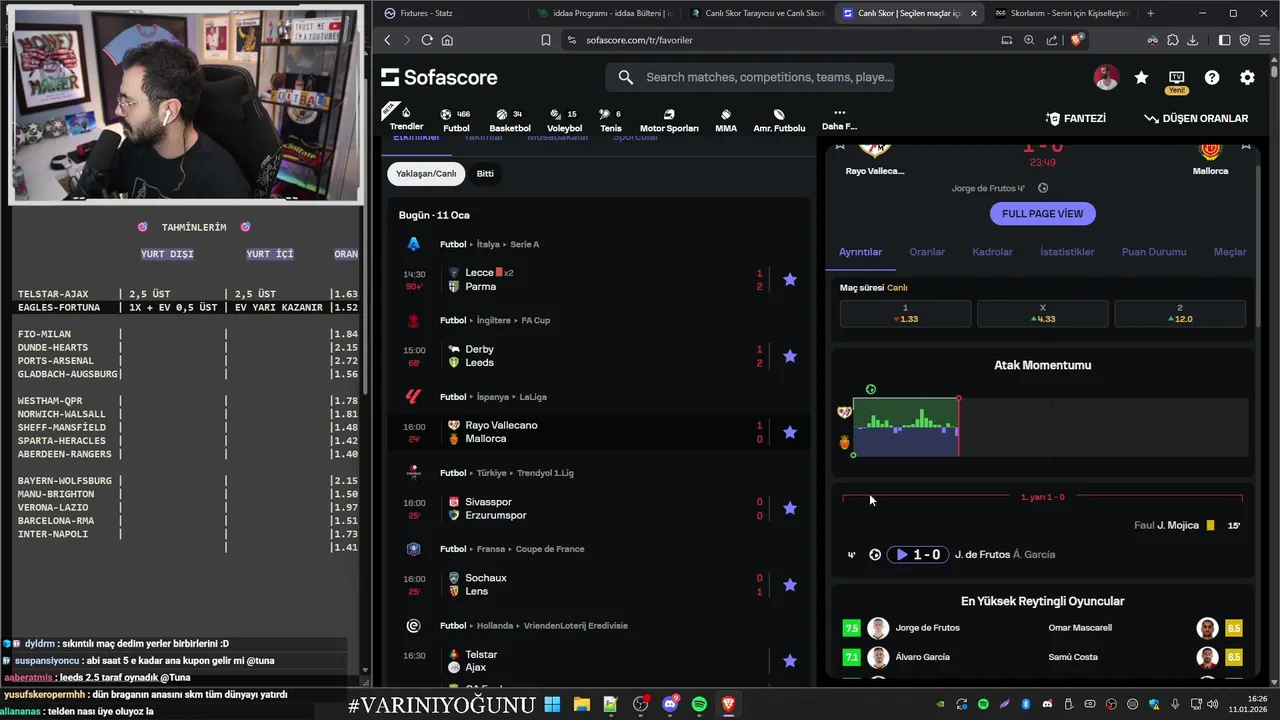Open the DÜŞEN ORANLAR link
Viewport: 1280px width, 720px height.
(1196, 118)
